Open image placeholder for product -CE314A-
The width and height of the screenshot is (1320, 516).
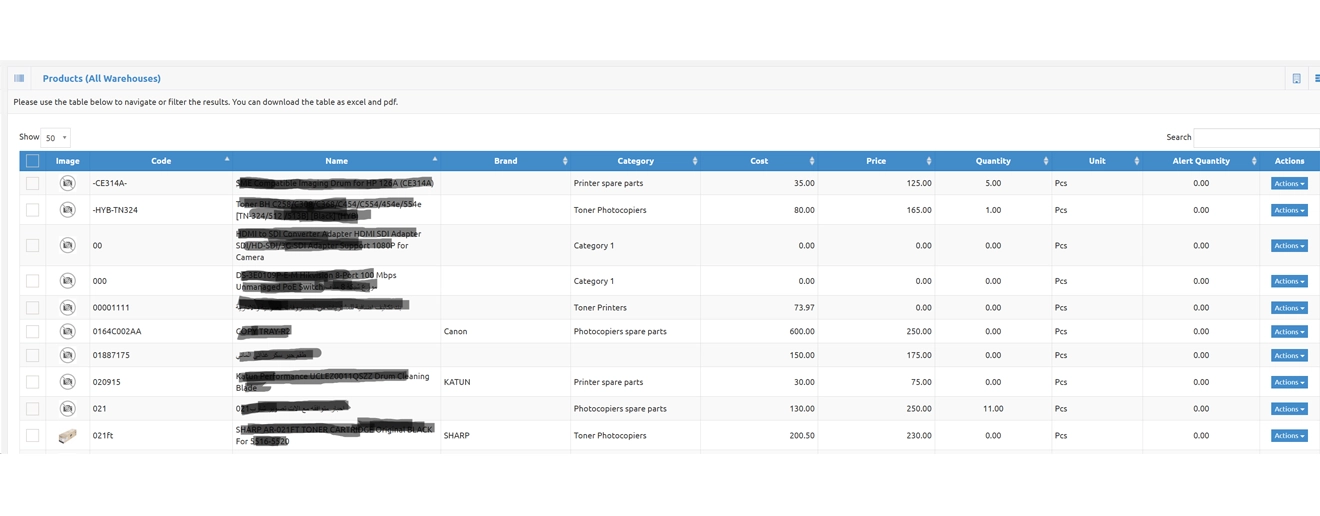tap(67, 183)
